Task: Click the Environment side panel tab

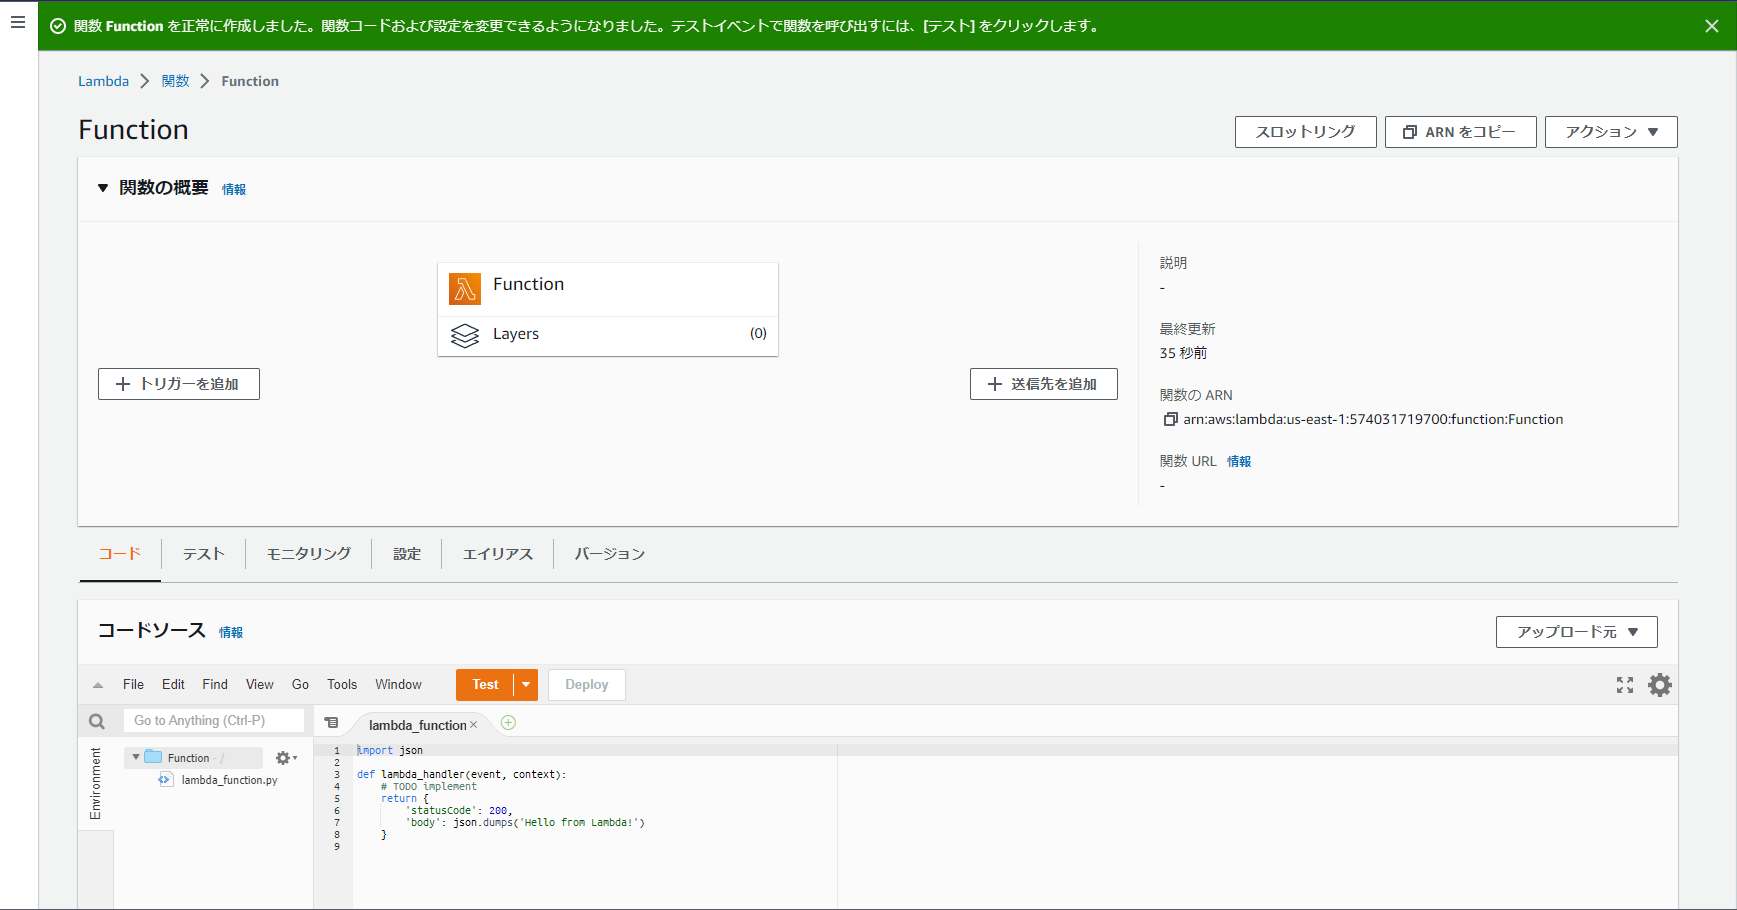Action: point(96,784)
